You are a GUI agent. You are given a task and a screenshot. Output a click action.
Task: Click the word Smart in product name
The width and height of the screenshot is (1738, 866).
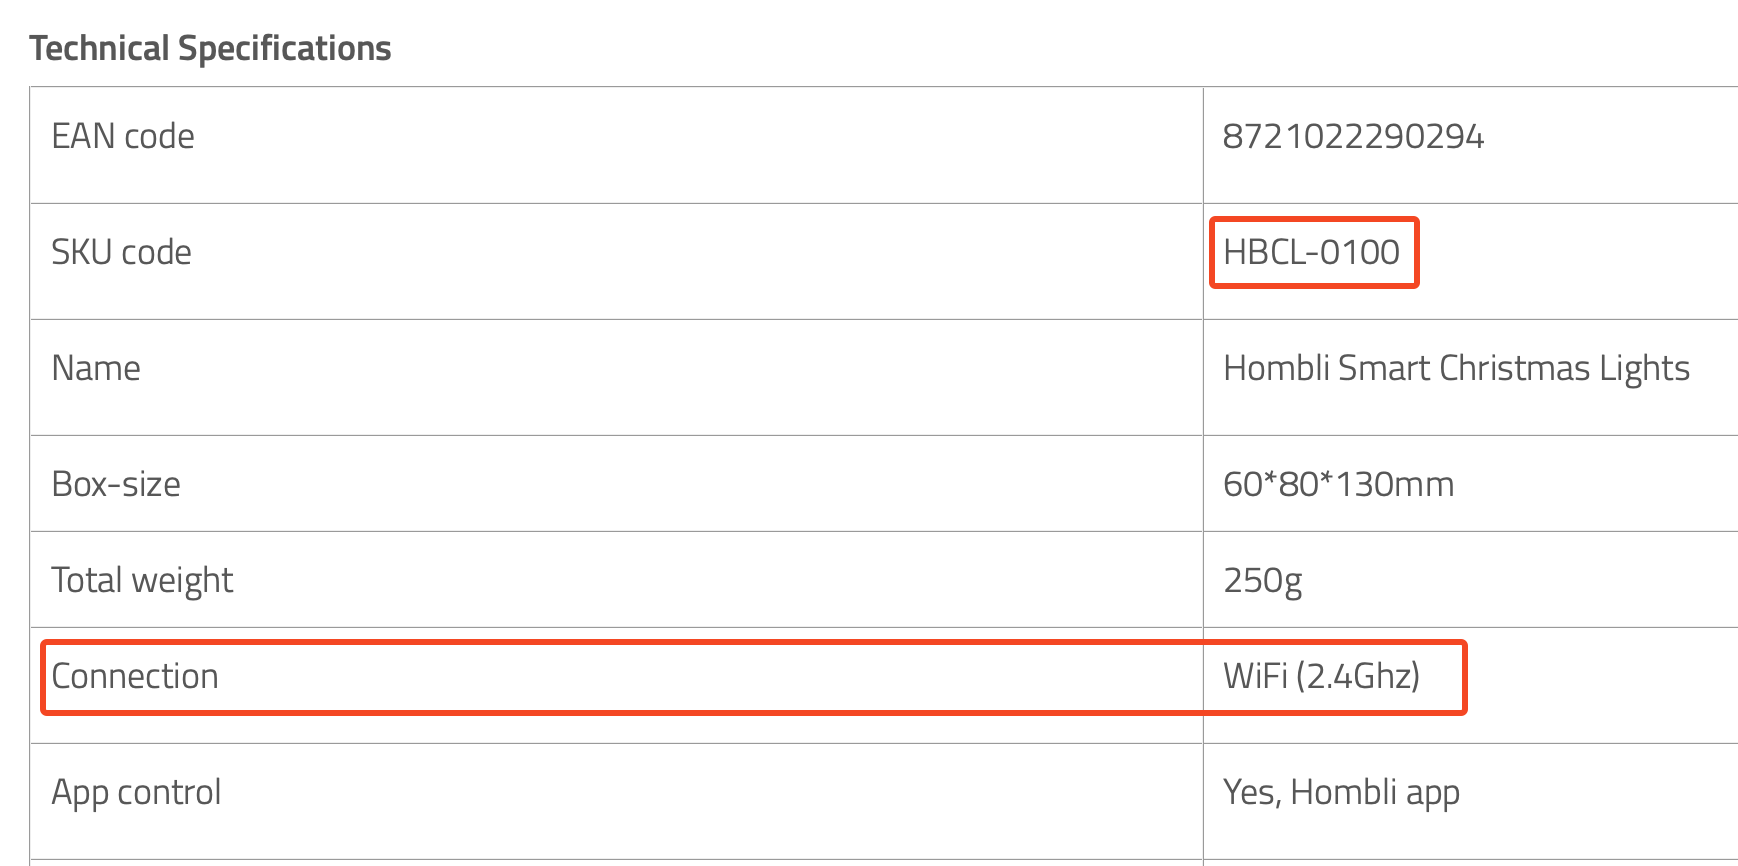[1384, 368]
